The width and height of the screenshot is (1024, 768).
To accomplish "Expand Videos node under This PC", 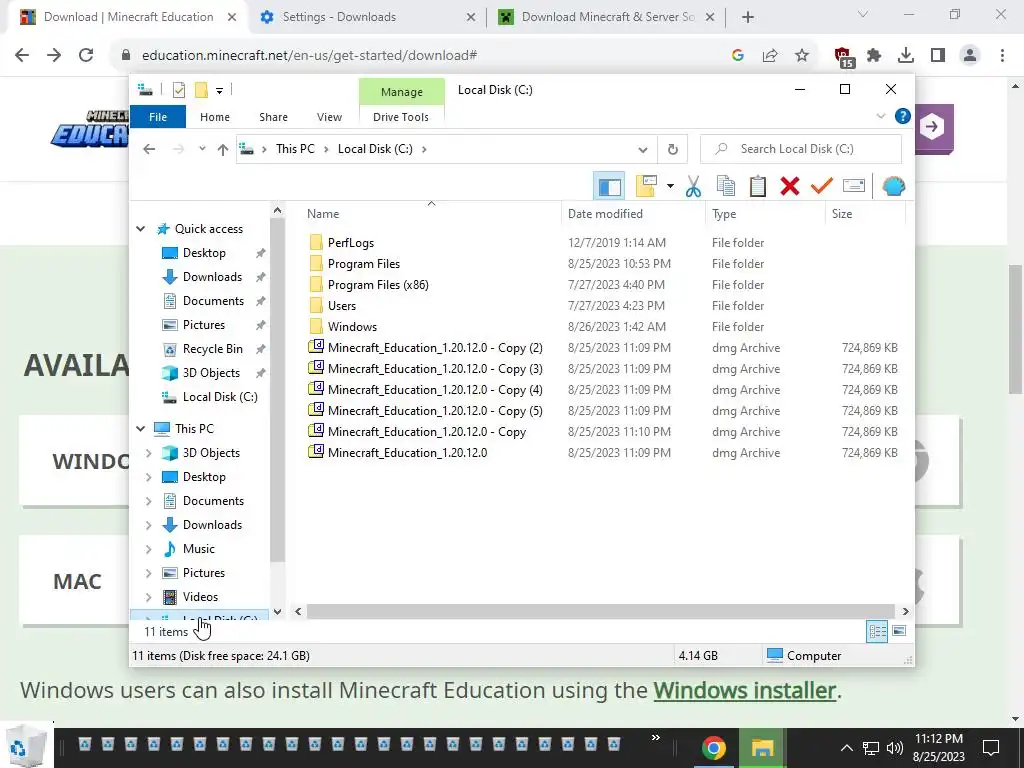I will click(x=148, y=597).
